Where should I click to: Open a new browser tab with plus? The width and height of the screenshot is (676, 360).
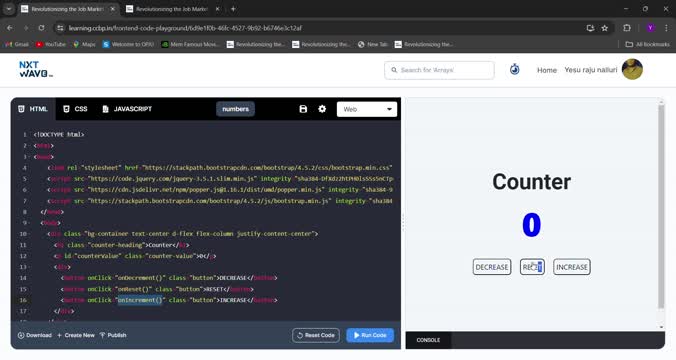(233, 9)
